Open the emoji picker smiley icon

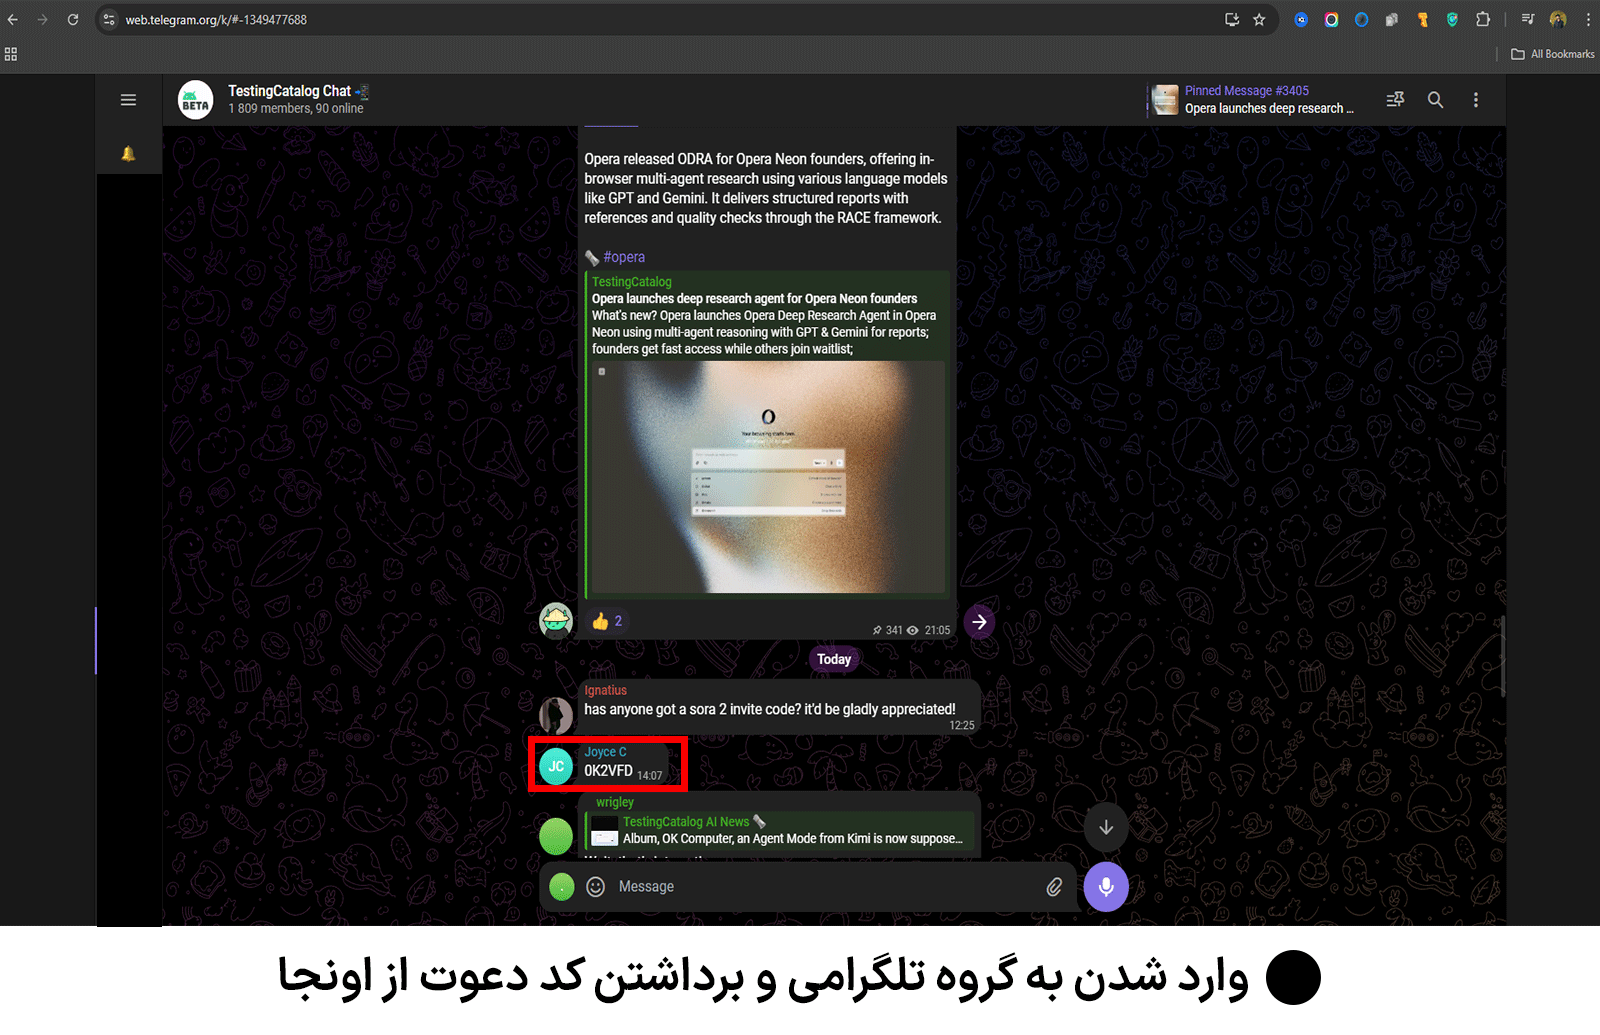[595, 887]
